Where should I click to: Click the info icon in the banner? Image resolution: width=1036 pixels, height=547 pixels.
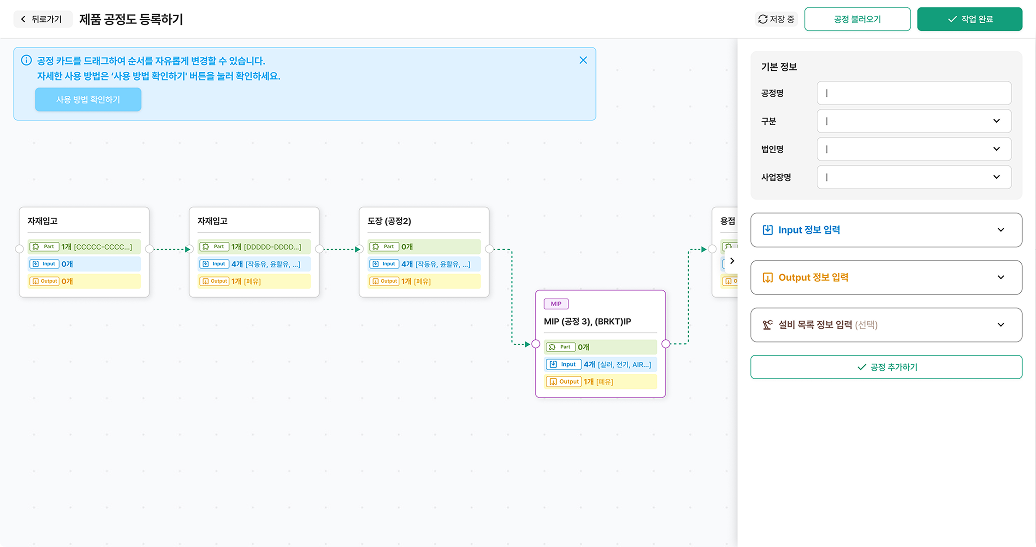point(26,61)
